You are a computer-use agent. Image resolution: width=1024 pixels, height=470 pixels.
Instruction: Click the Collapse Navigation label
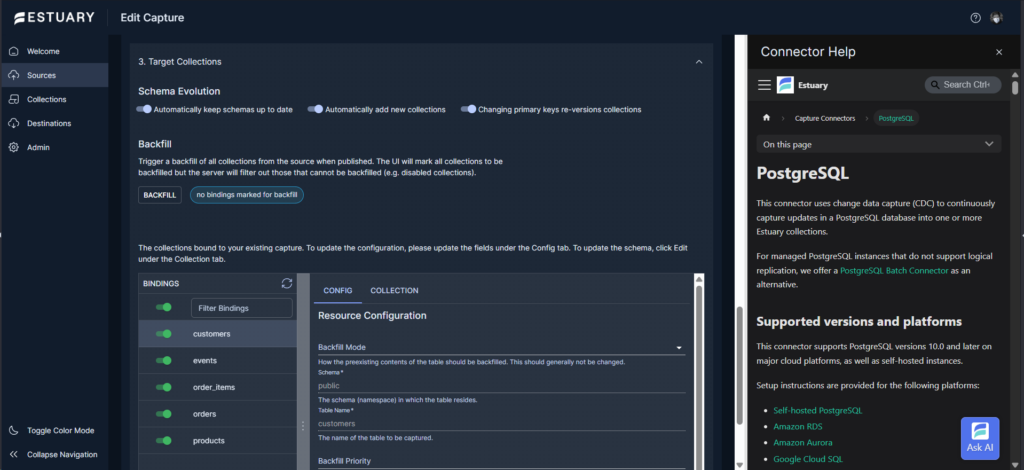point(62,454)
